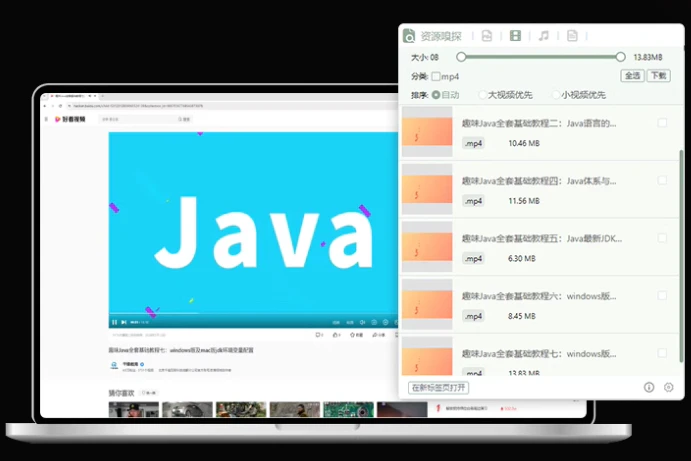Check the 10.46 MB video's checkbox
Screen dimensions: 691x461
(x=662, y=123)
